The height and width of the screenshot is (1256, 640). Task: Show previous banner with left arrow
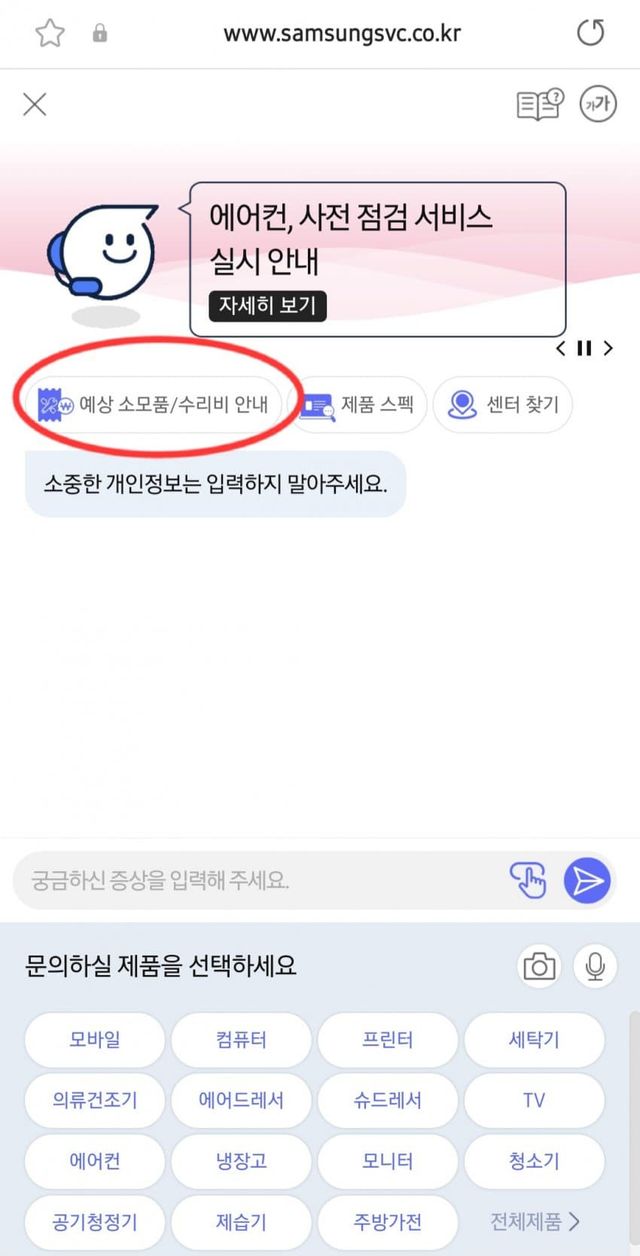pos(561,348)
